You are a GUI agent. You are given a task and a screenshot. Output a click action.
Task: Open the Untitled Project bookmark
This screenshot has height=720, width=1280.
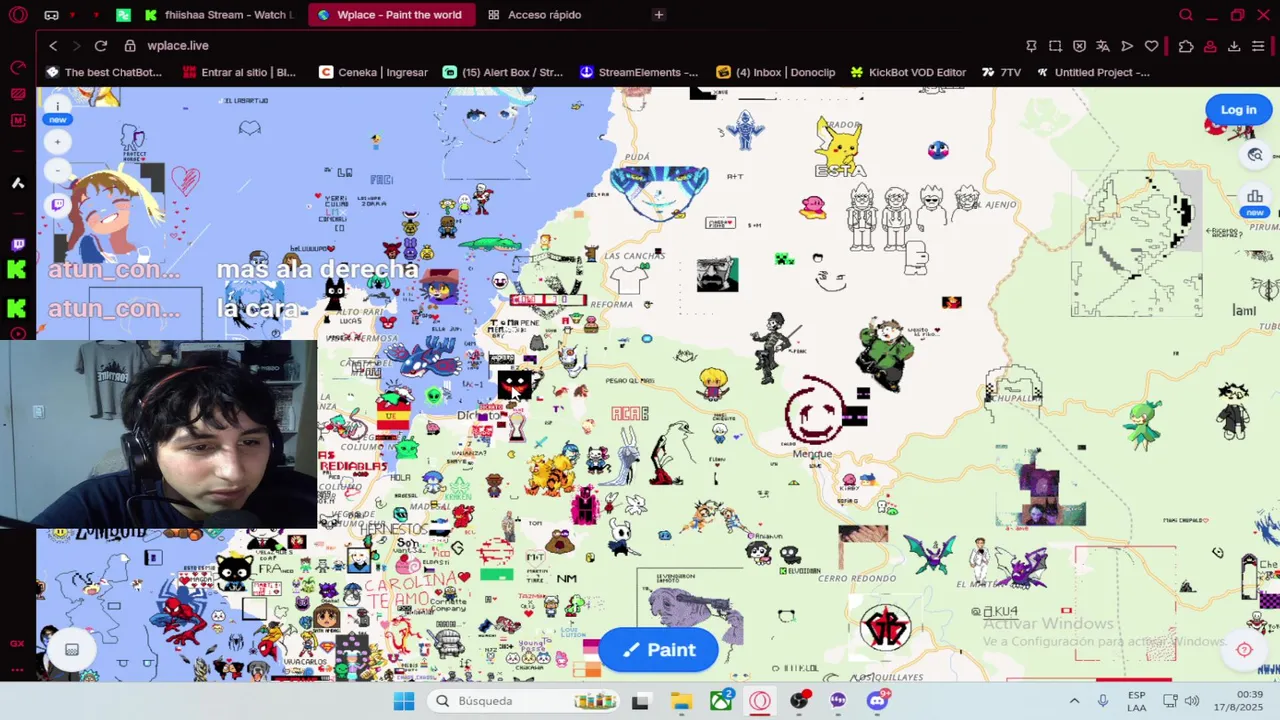(x=1093, y=72)
